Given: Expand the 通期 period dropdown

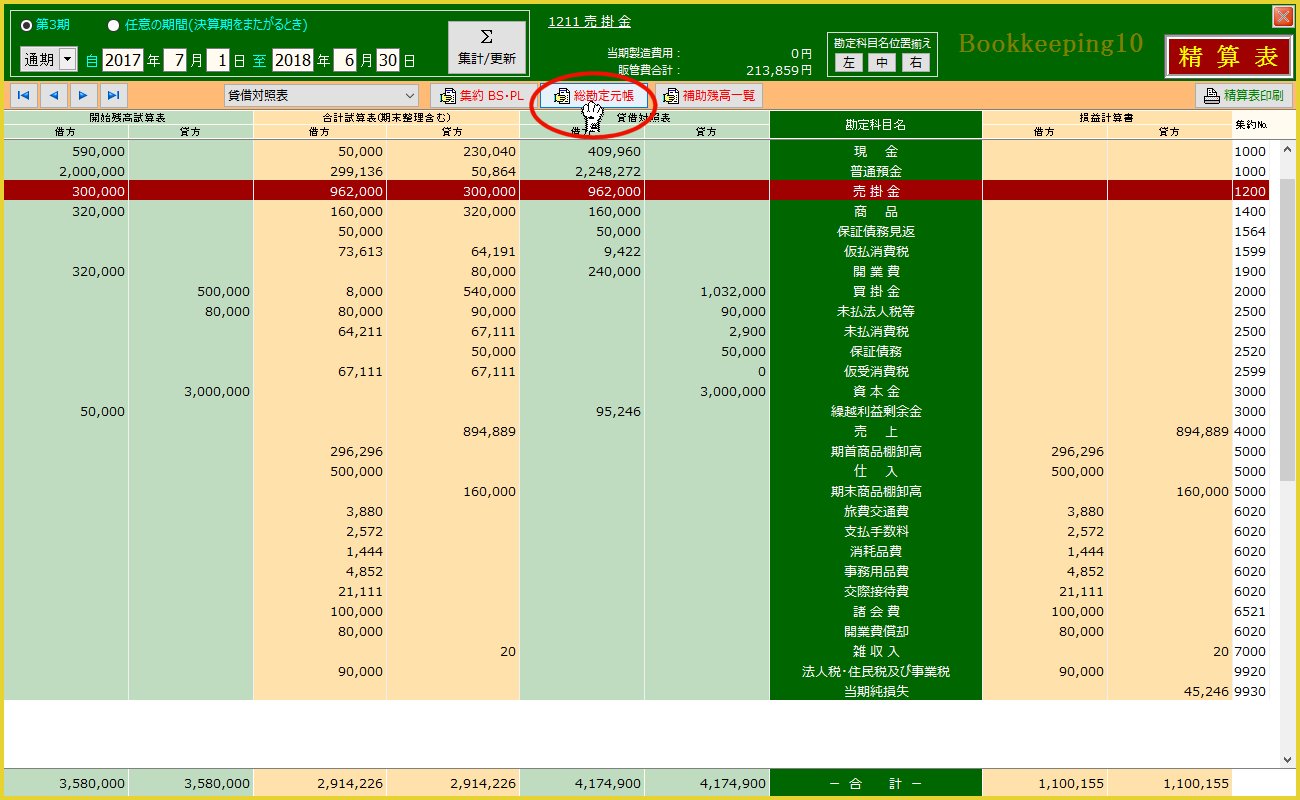Looking at the screenshot, I should click(68, 60).
